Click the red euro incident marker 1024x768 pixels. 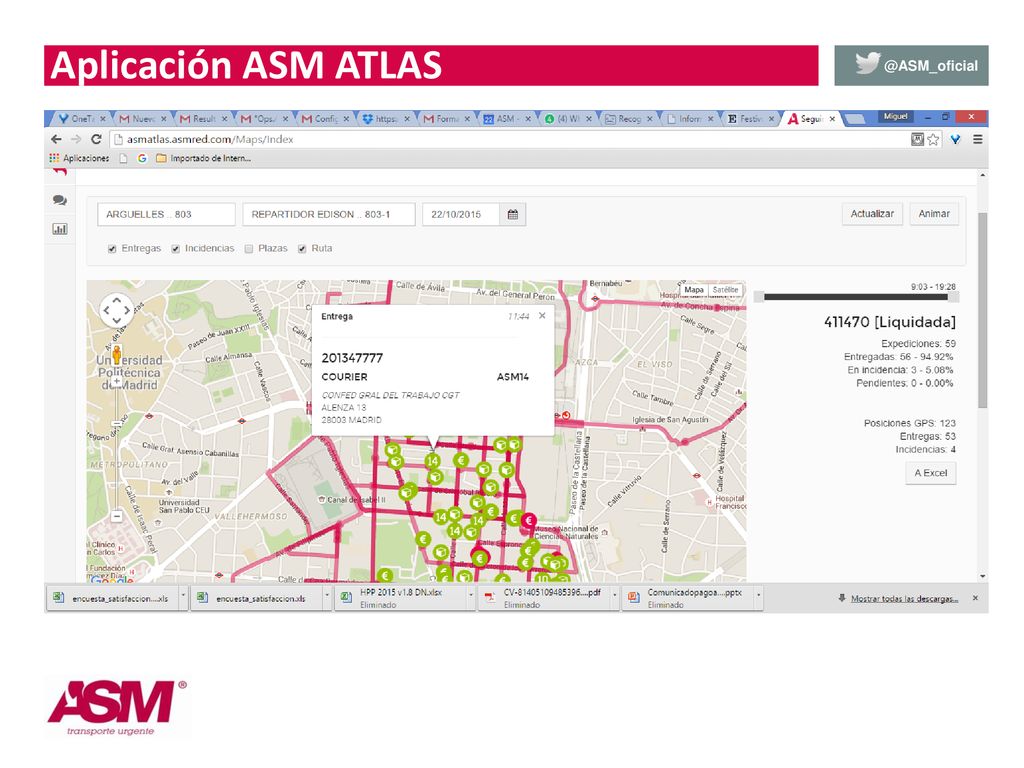pos(529,520)
